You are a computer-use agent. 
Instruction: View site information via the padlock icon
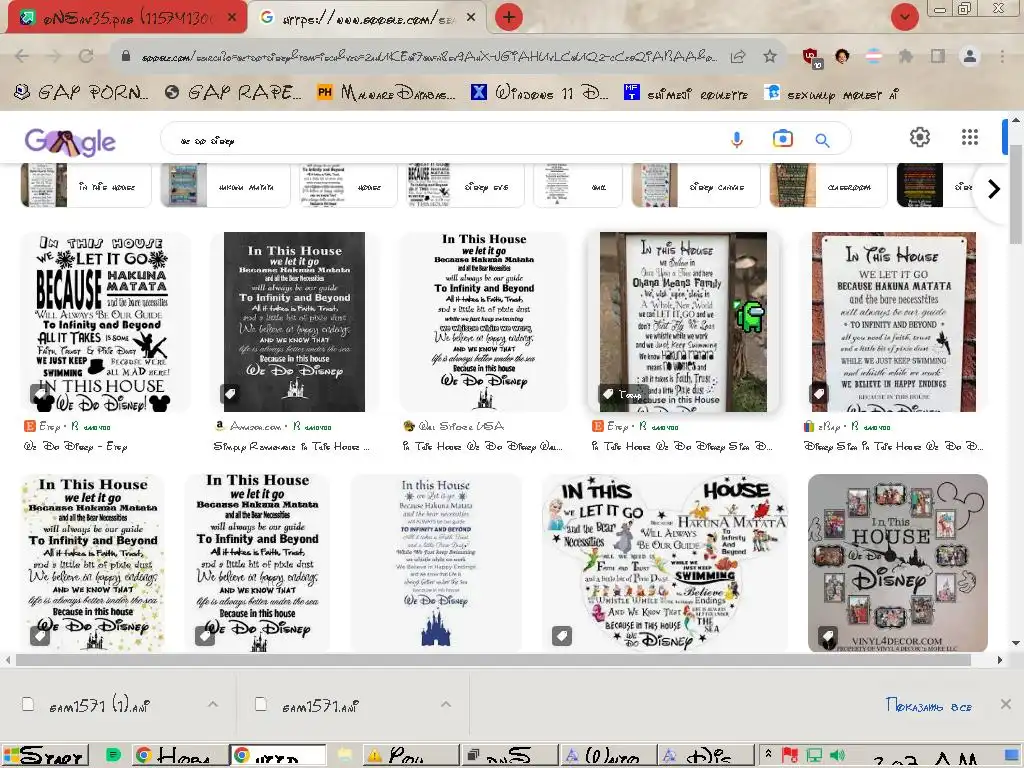(126, 56)
